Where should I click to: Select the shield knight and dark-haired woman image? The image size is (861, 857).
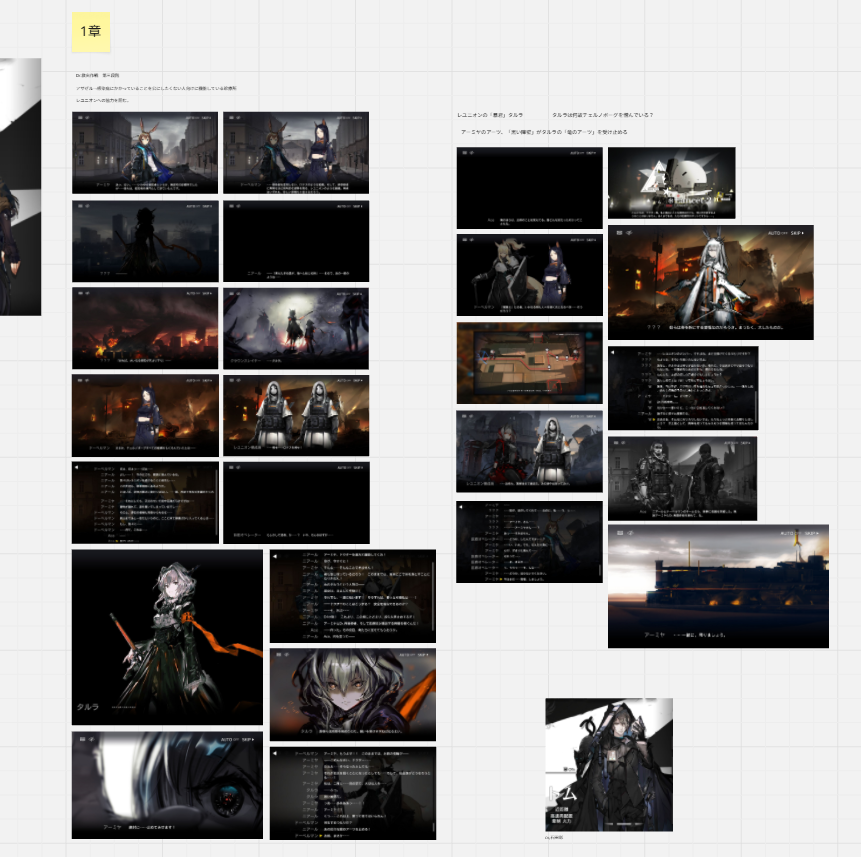(529, 275)
